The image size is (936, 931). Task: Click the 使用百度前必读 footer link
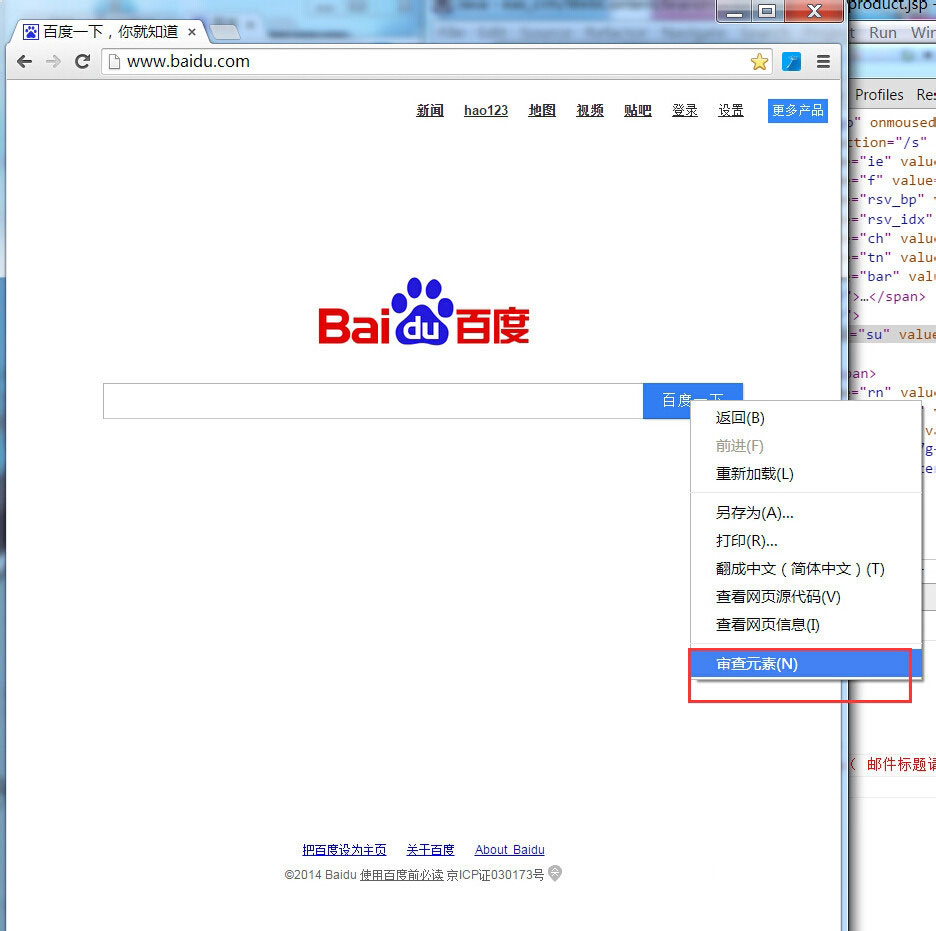point(401,875)
